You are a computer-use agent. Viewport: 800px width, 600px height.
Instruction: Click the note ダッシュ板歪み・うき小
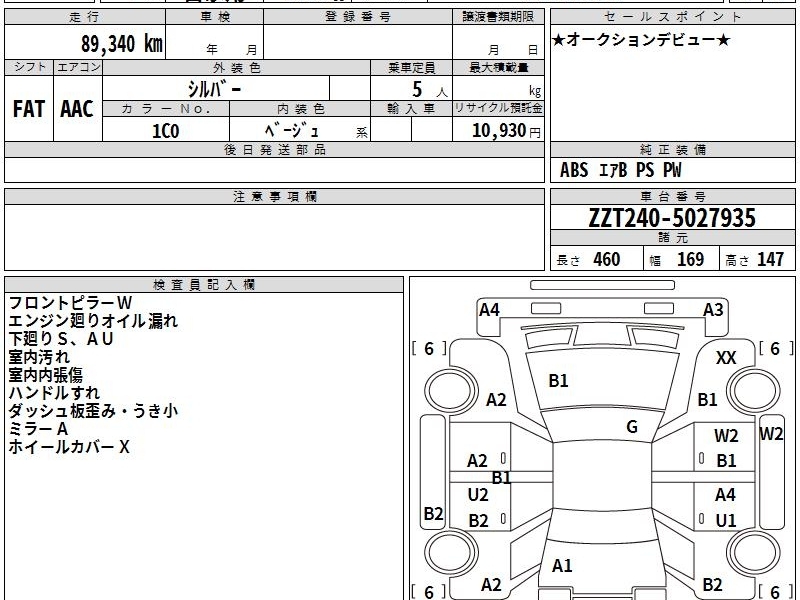click(93, 411)
